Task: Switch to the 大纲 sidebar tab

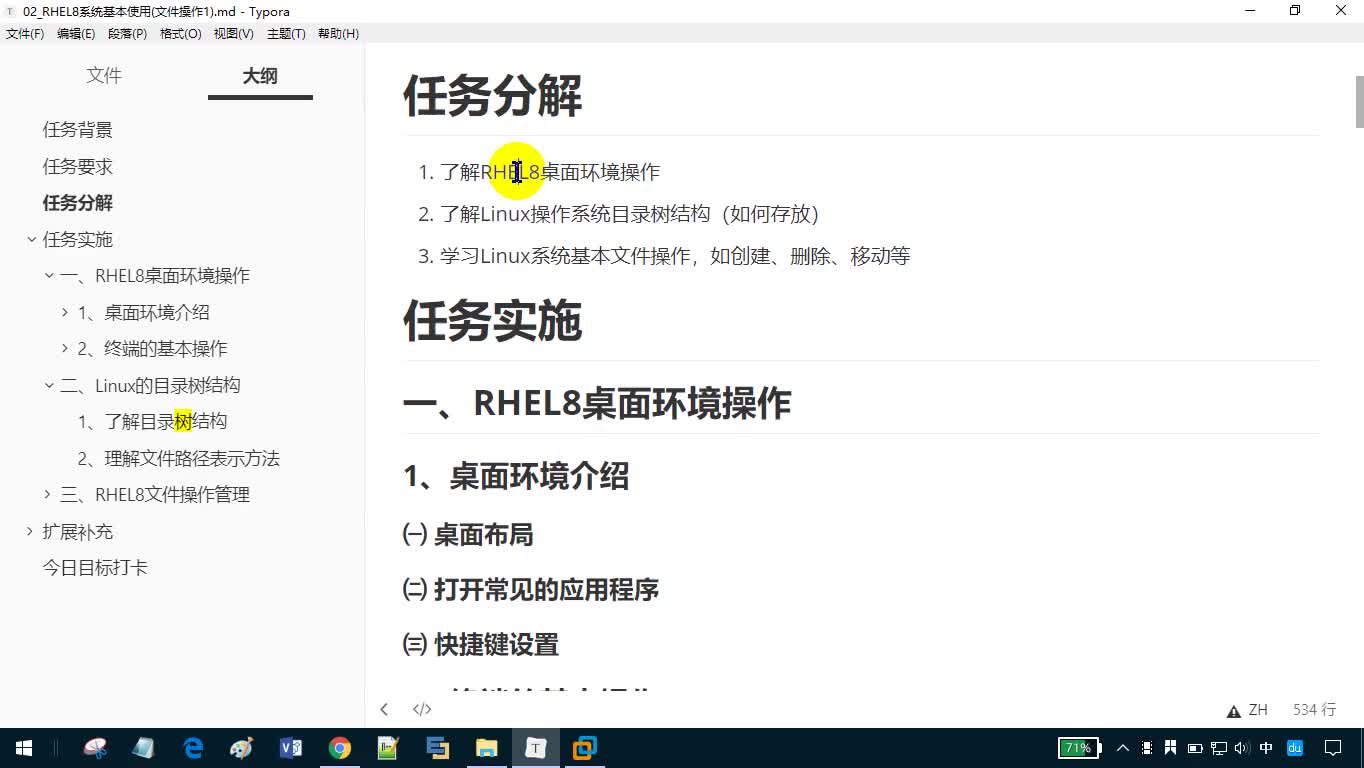Action: (x=260, y=76)
